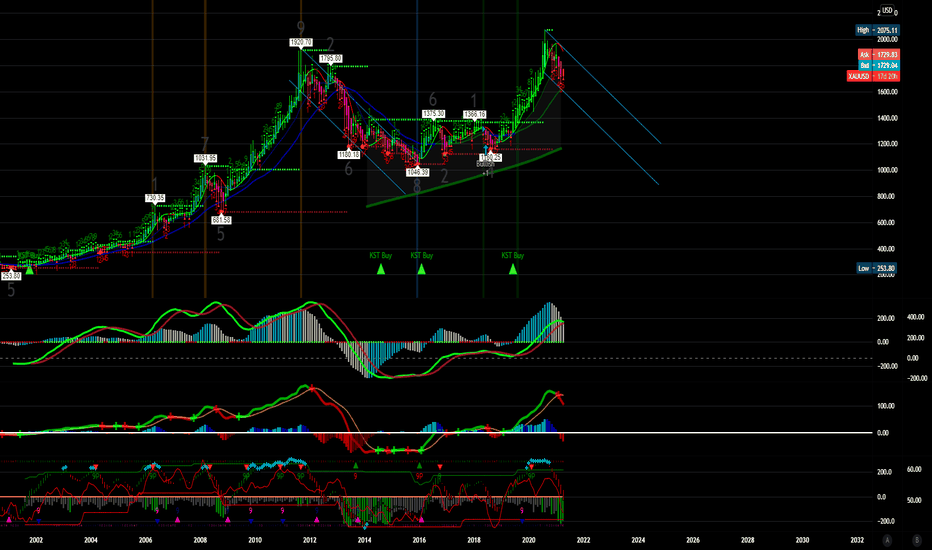
Task: Click the 600.00 price scale value
Action: point(886,222)
